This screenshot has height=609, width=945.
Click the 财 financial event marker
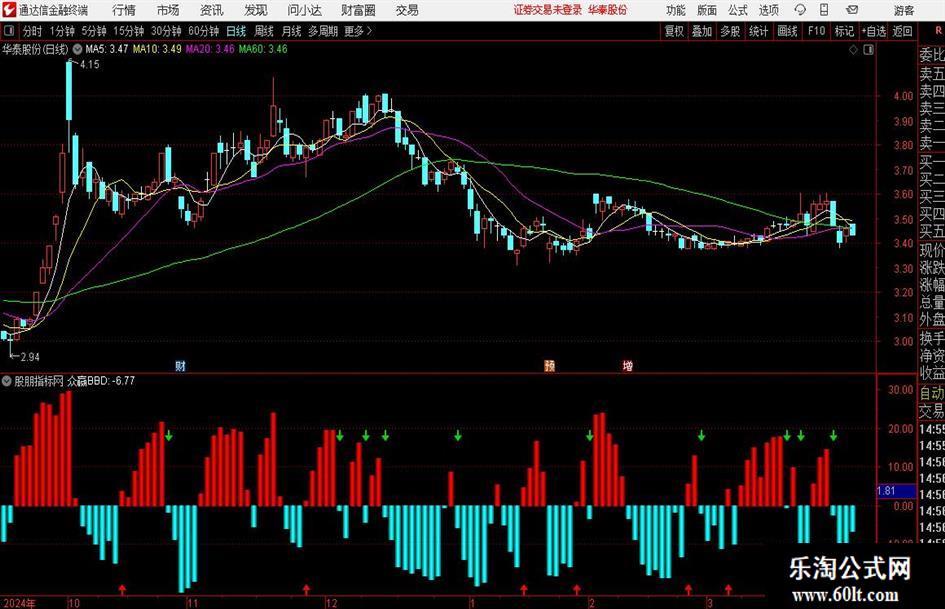tap(180, 366)
